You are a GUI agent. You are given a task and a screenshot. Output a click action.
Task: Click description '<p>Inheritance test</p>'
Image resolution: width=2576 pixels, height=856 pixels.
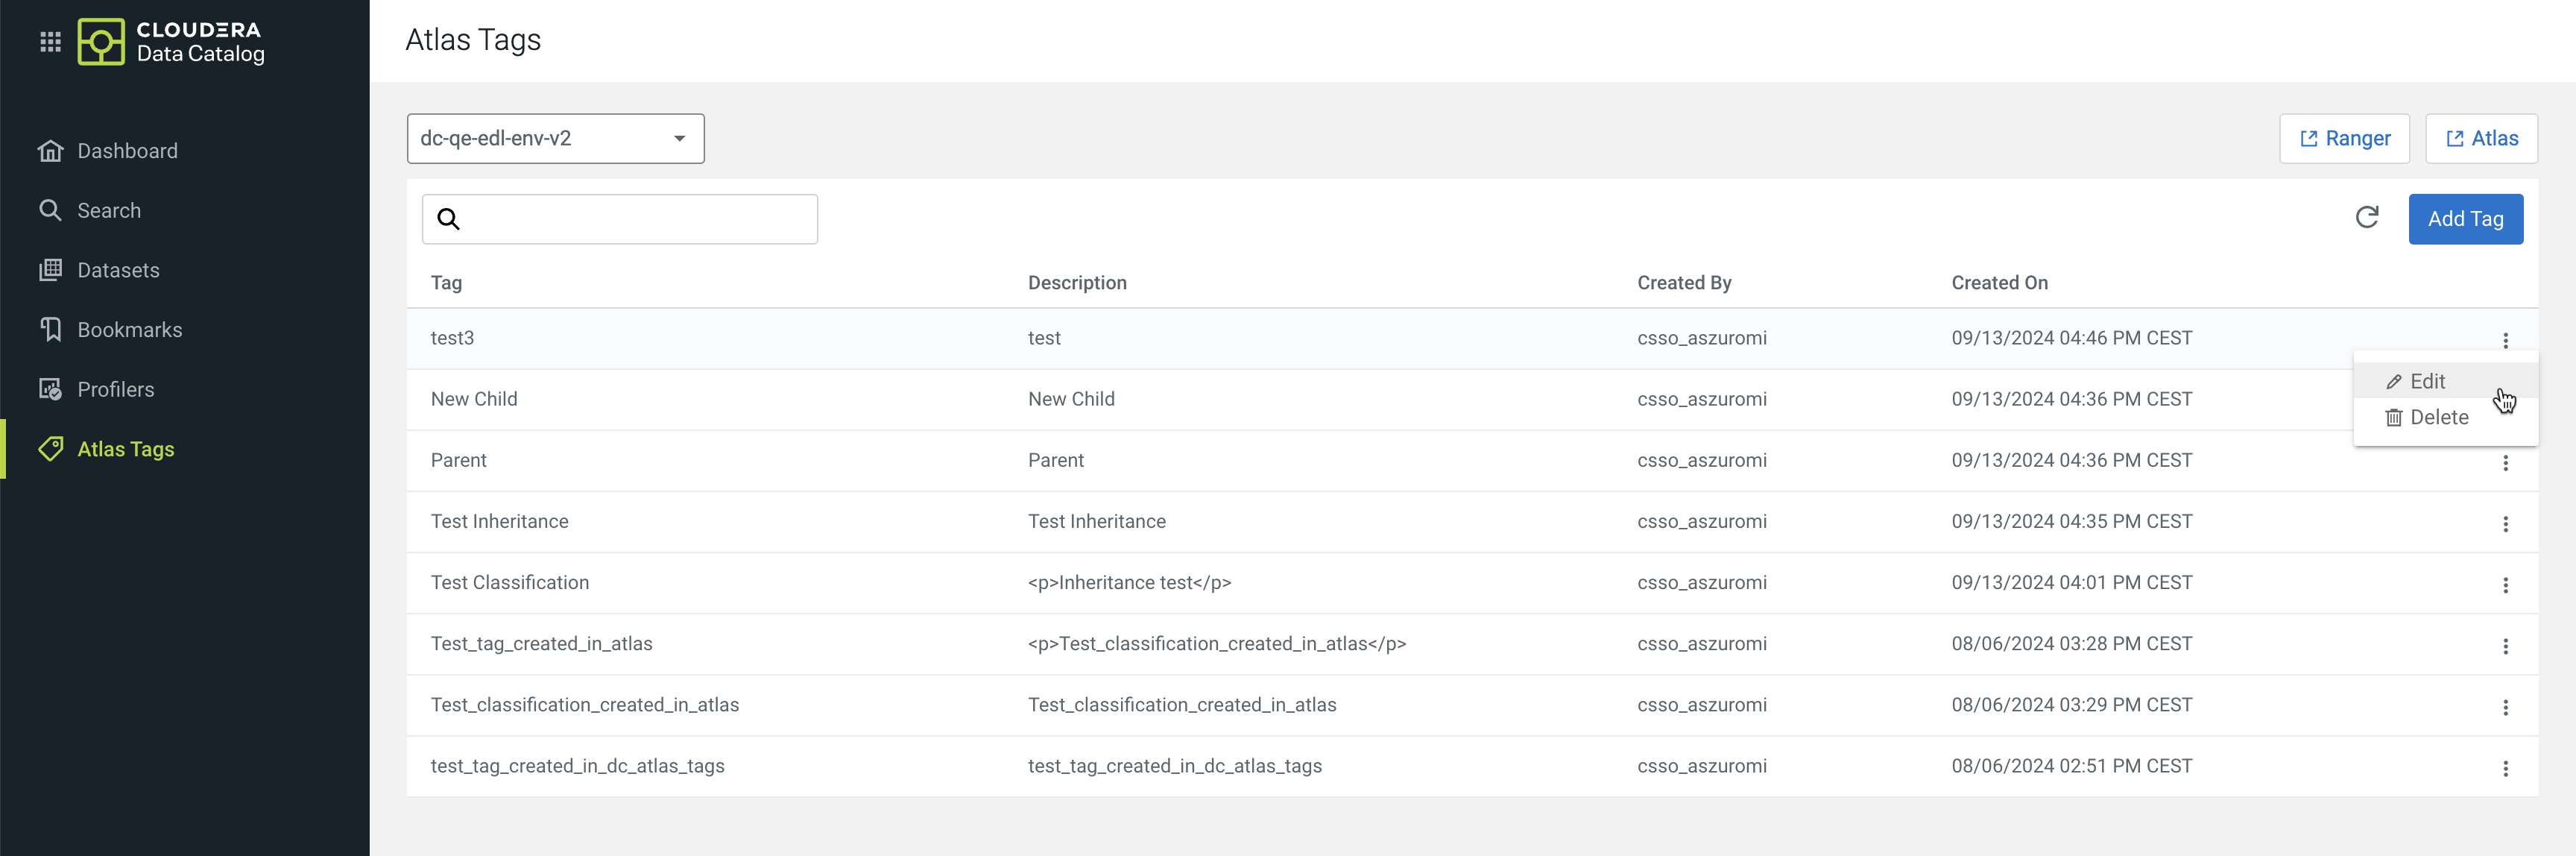(1129, 582)
